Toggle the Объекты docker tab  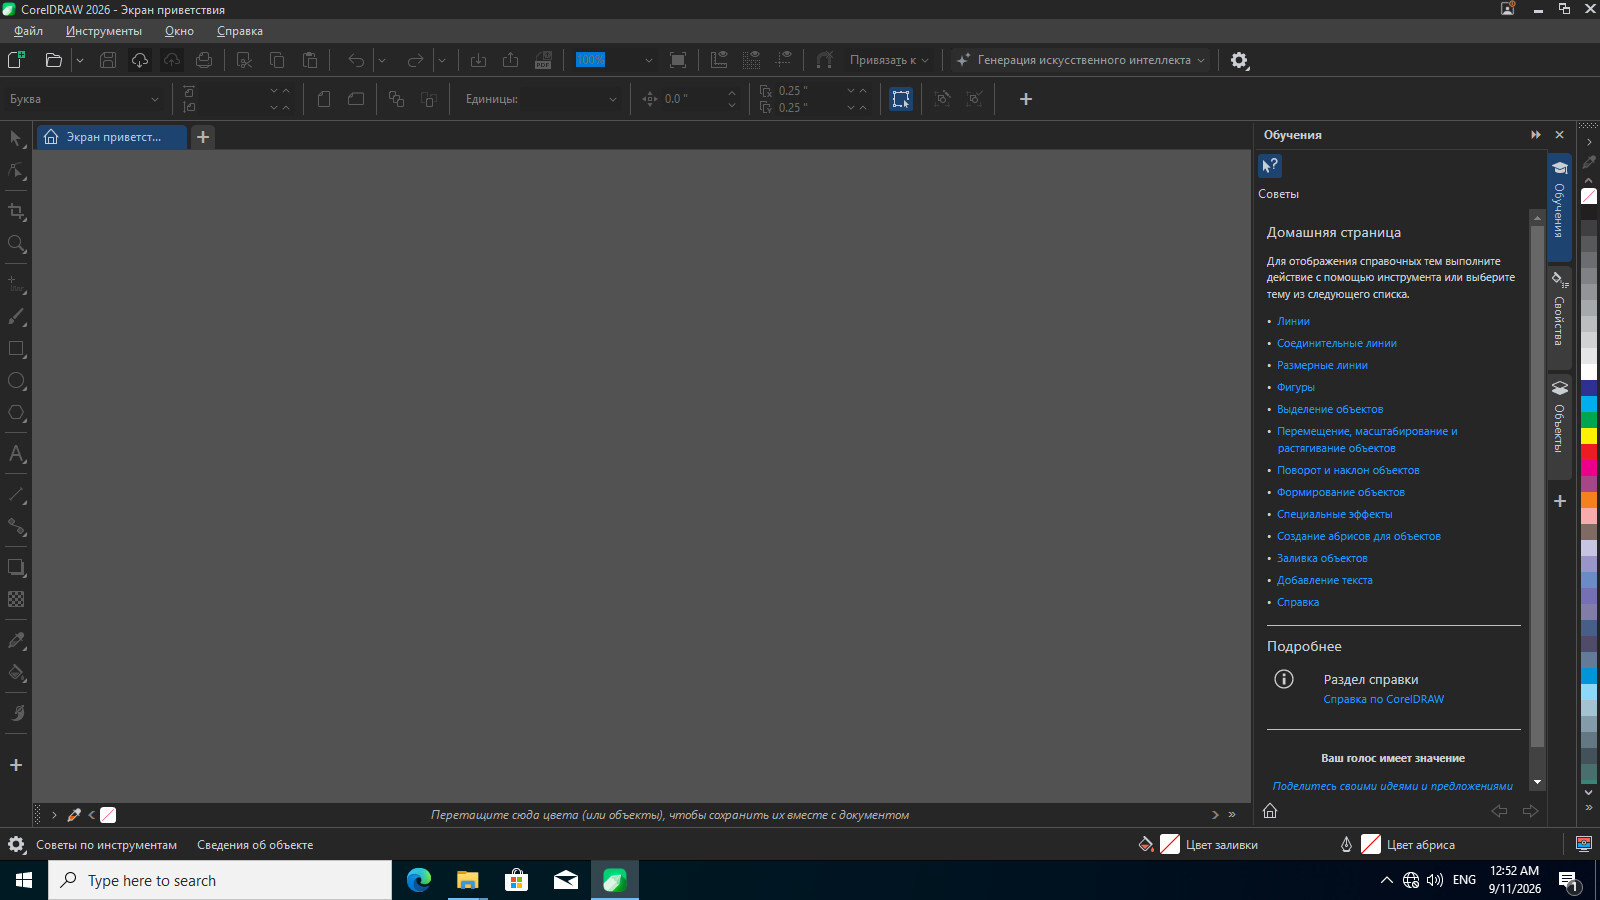point(1559,417)
